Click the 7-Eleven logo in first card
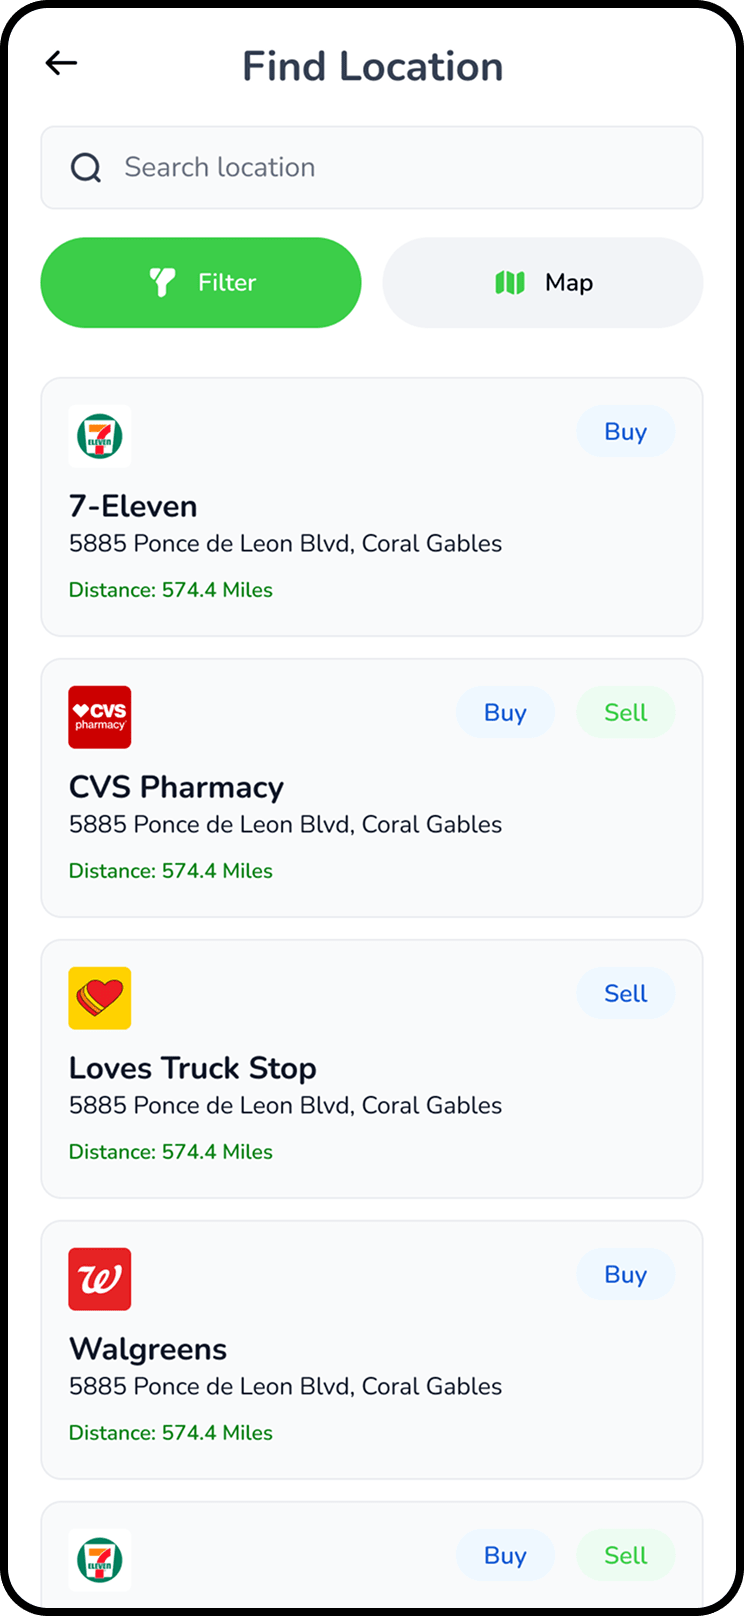This screenshot has height=1616, width=744. click(x=100, y=436)
